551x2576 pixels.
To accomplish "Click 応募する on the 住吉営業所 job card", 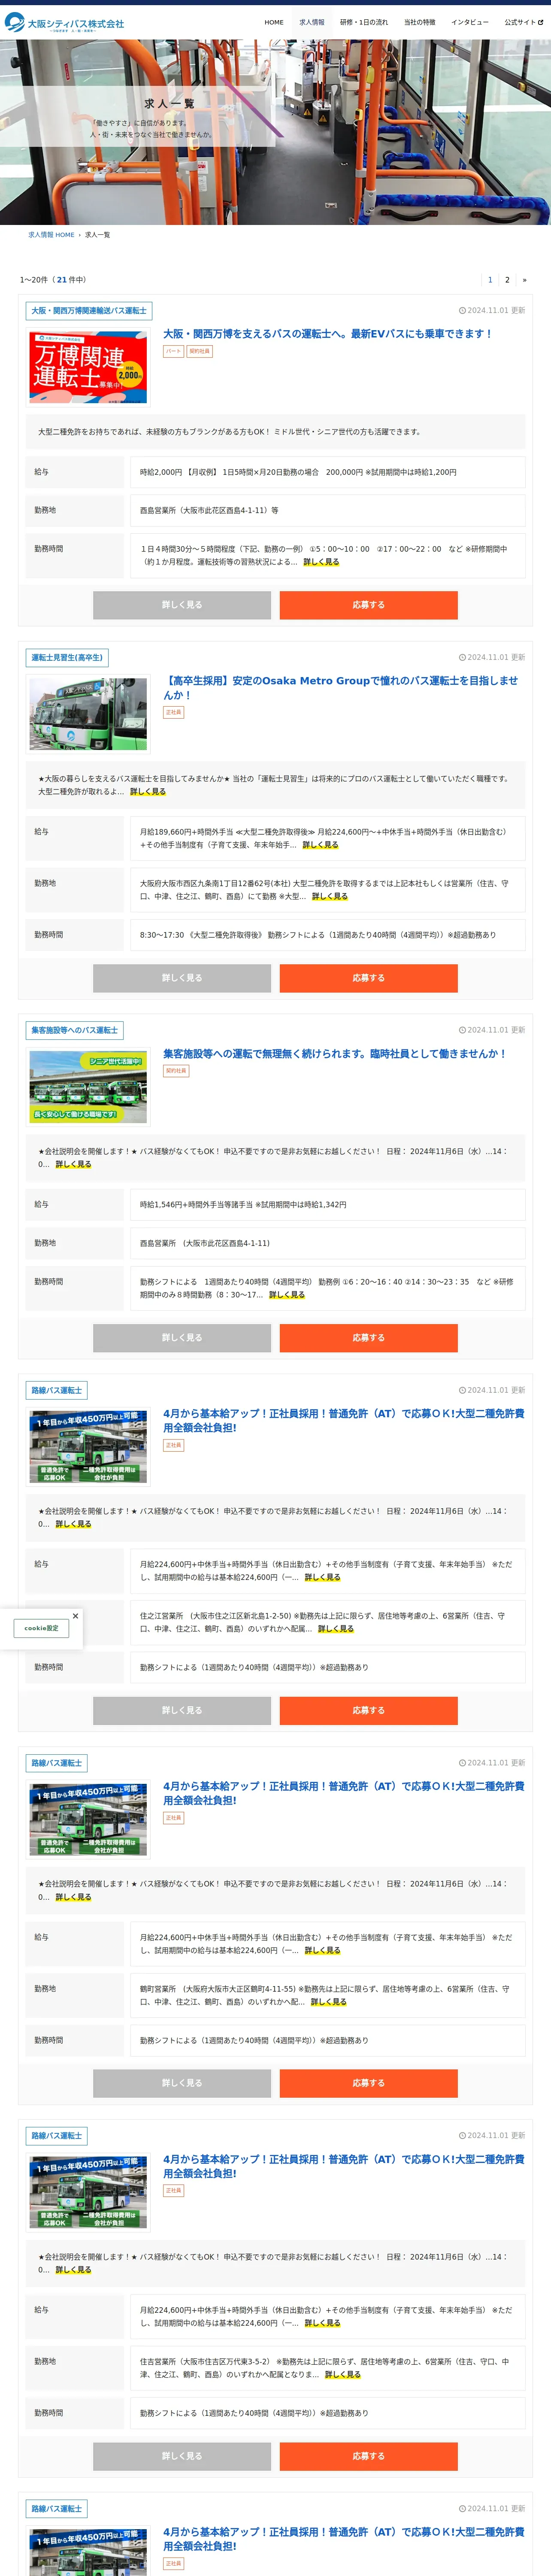I will point(368,2456).
